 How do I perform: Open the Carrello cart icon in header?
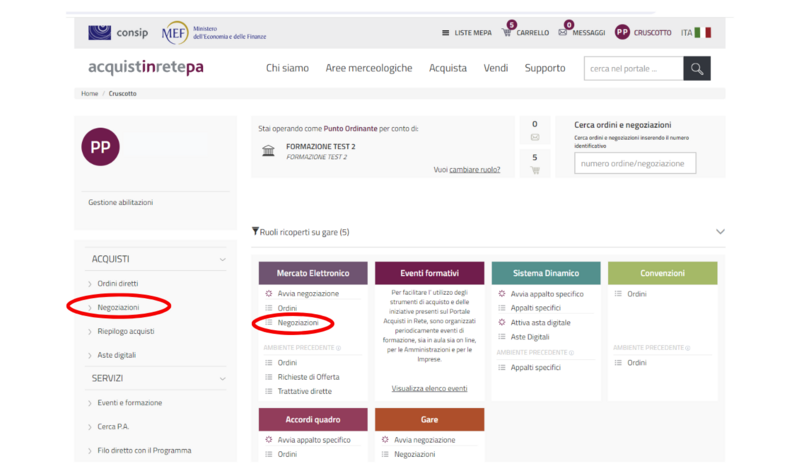point(507,33)
